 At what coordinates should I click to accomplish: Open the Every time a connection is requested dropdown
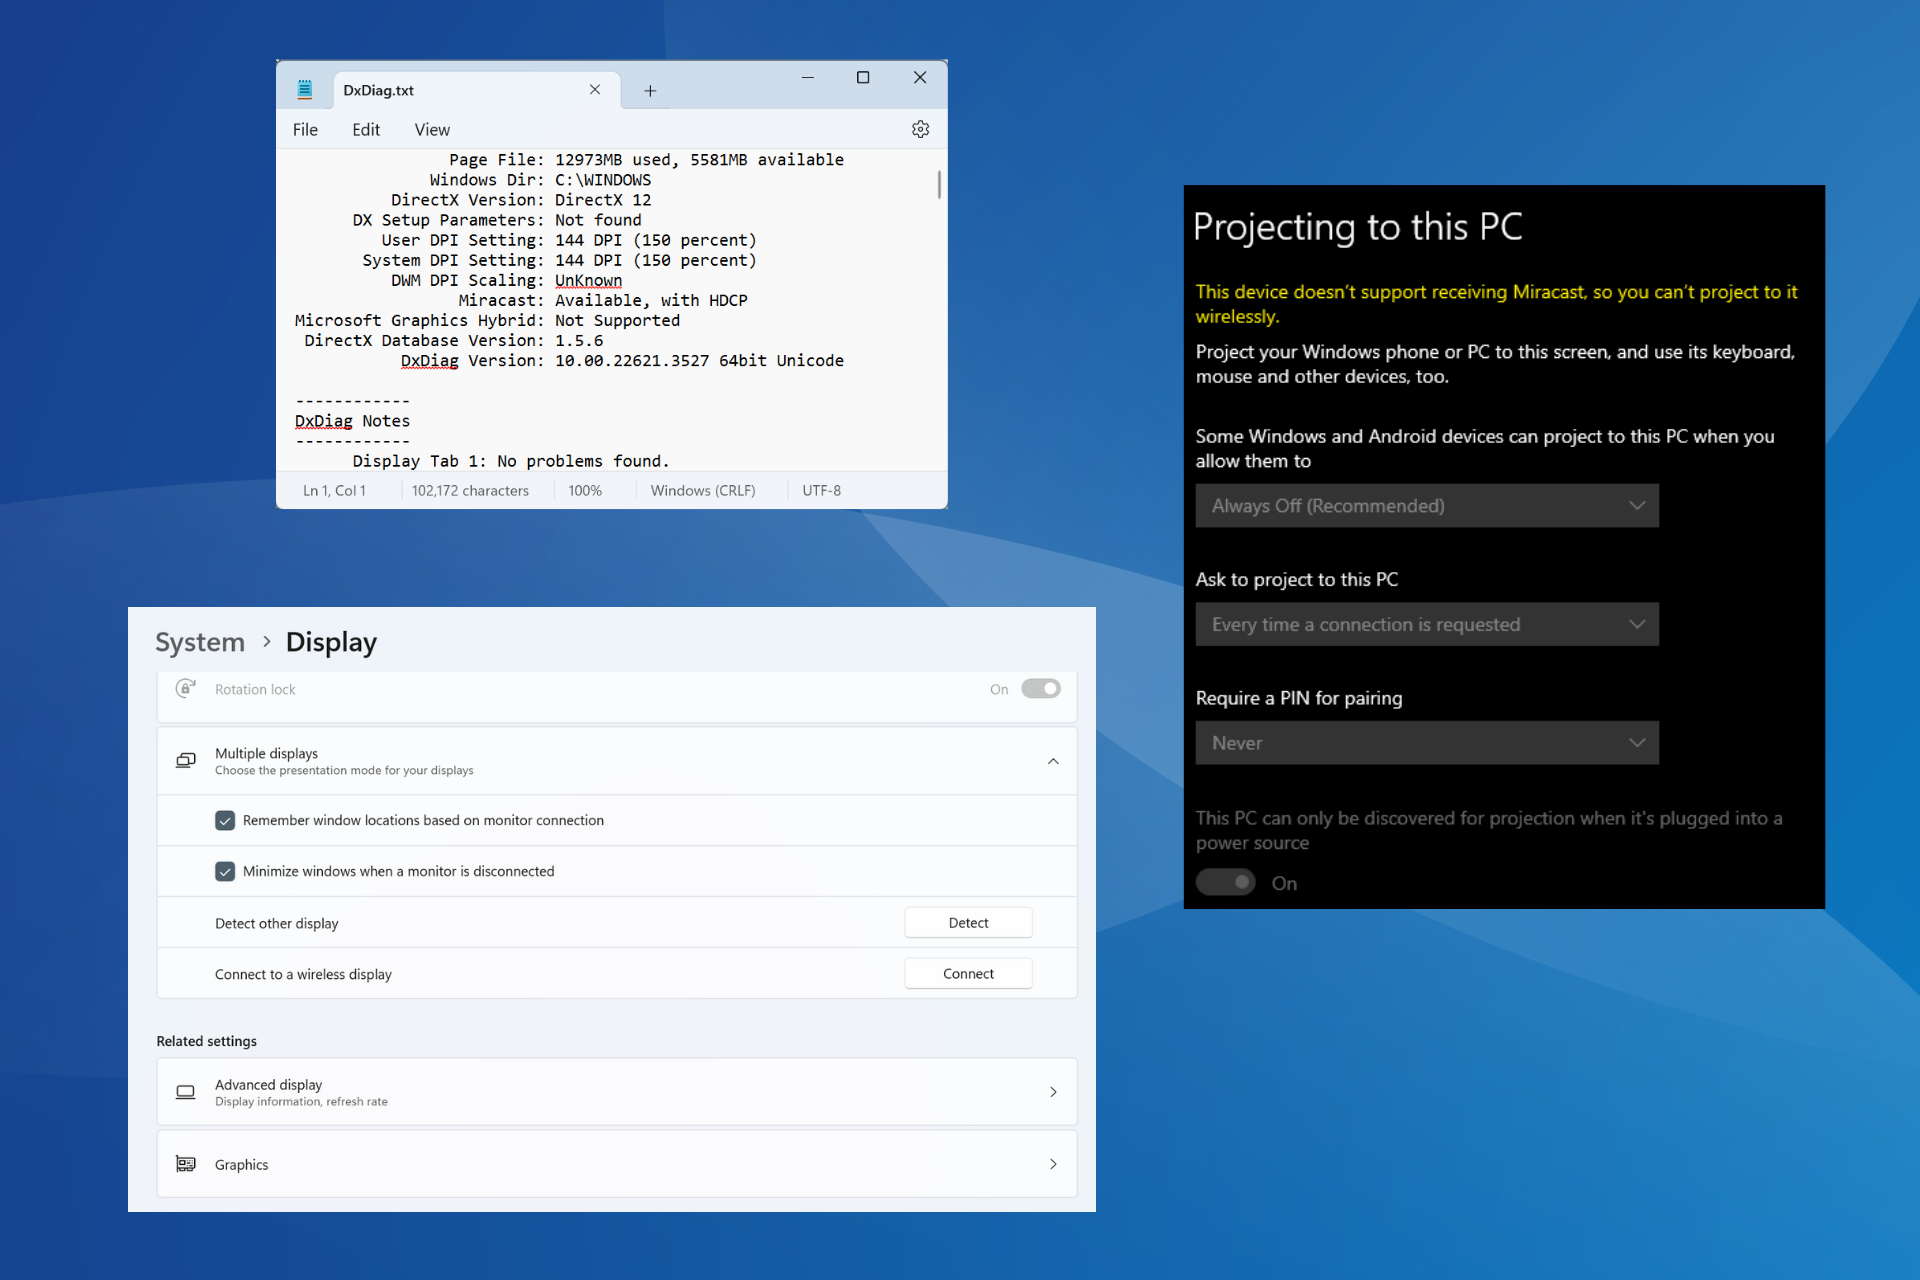point(1427,624)
